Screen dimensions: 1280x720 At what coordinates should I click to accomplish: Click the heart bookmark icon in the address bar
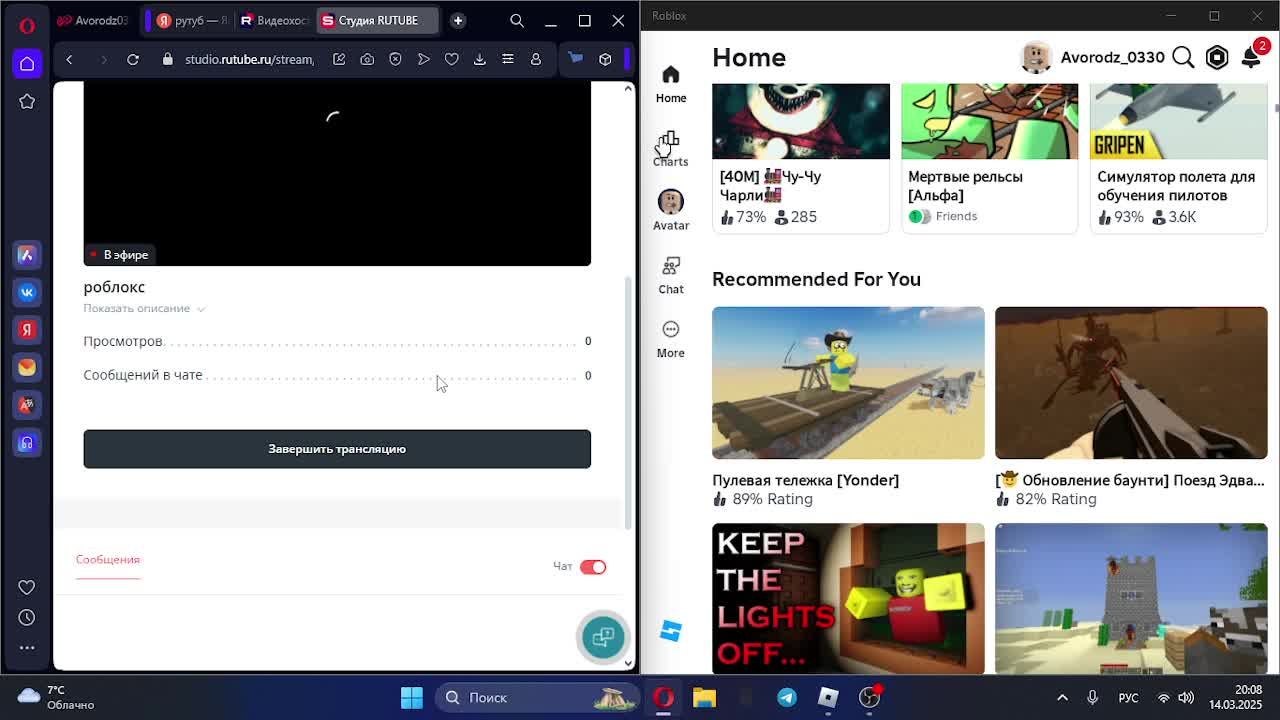pos(451,59)
